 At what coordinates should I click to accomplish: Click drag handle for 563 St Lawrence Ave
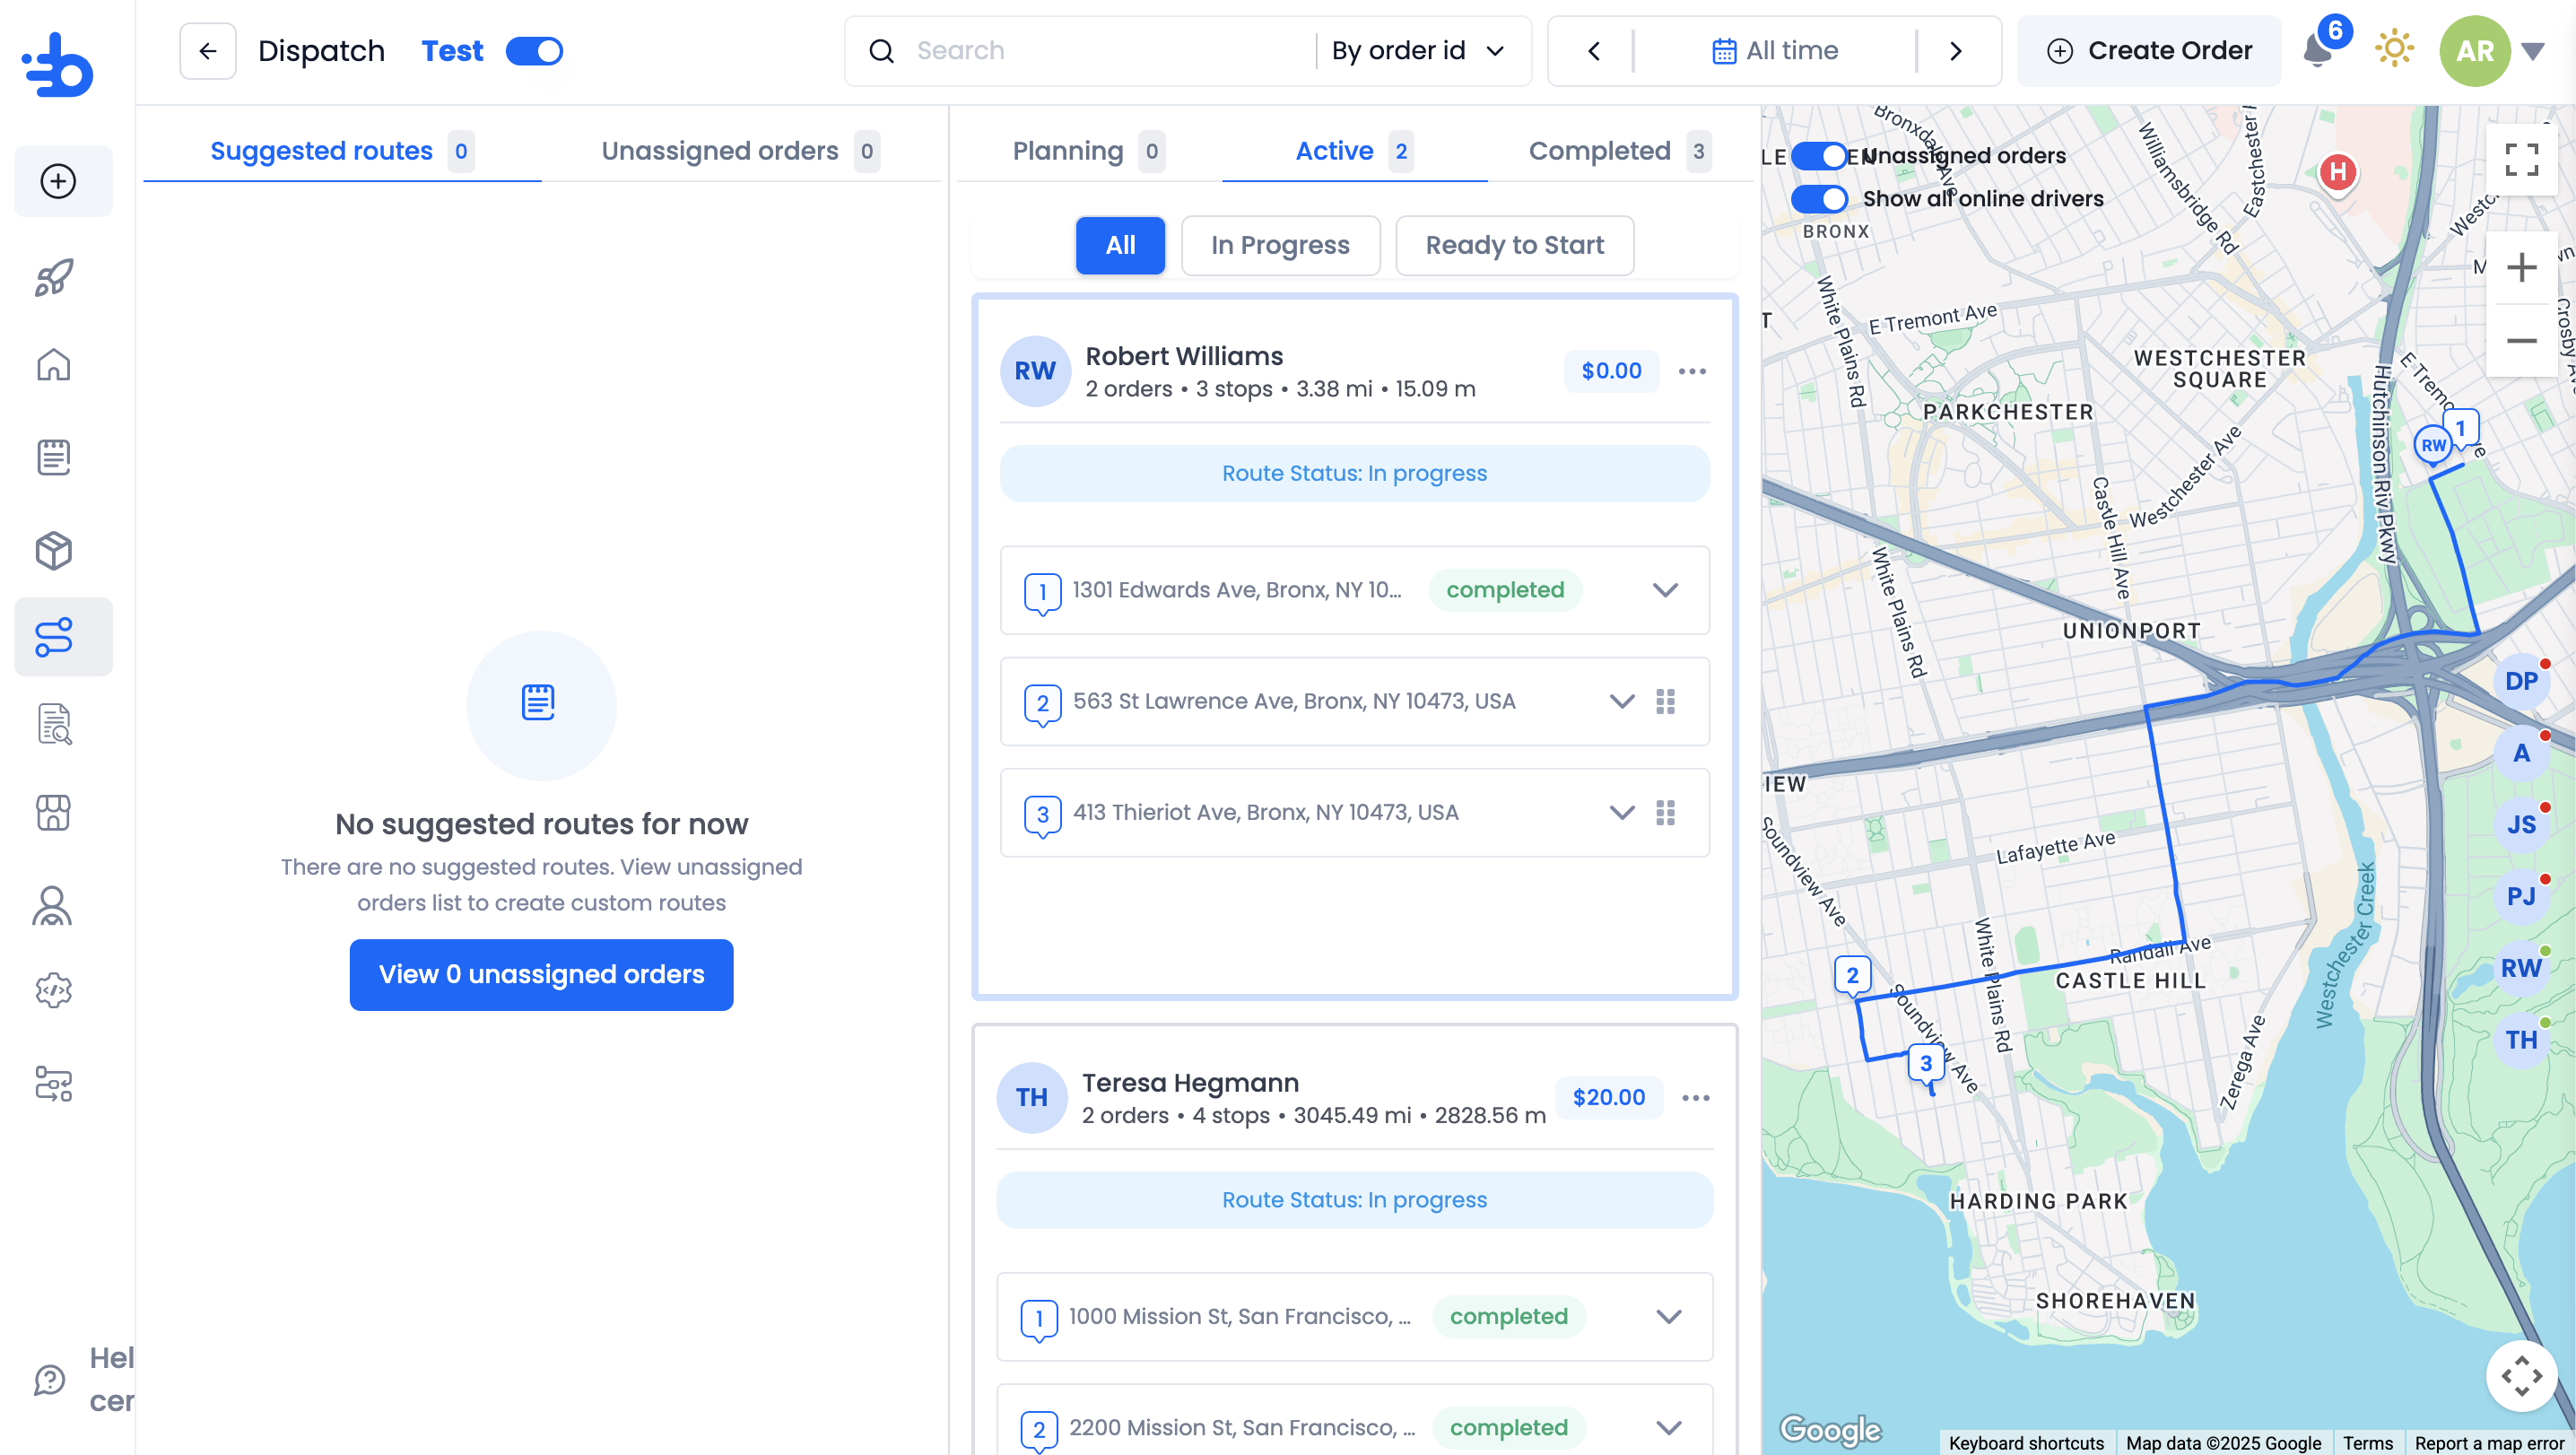(x=1666, y=702)
